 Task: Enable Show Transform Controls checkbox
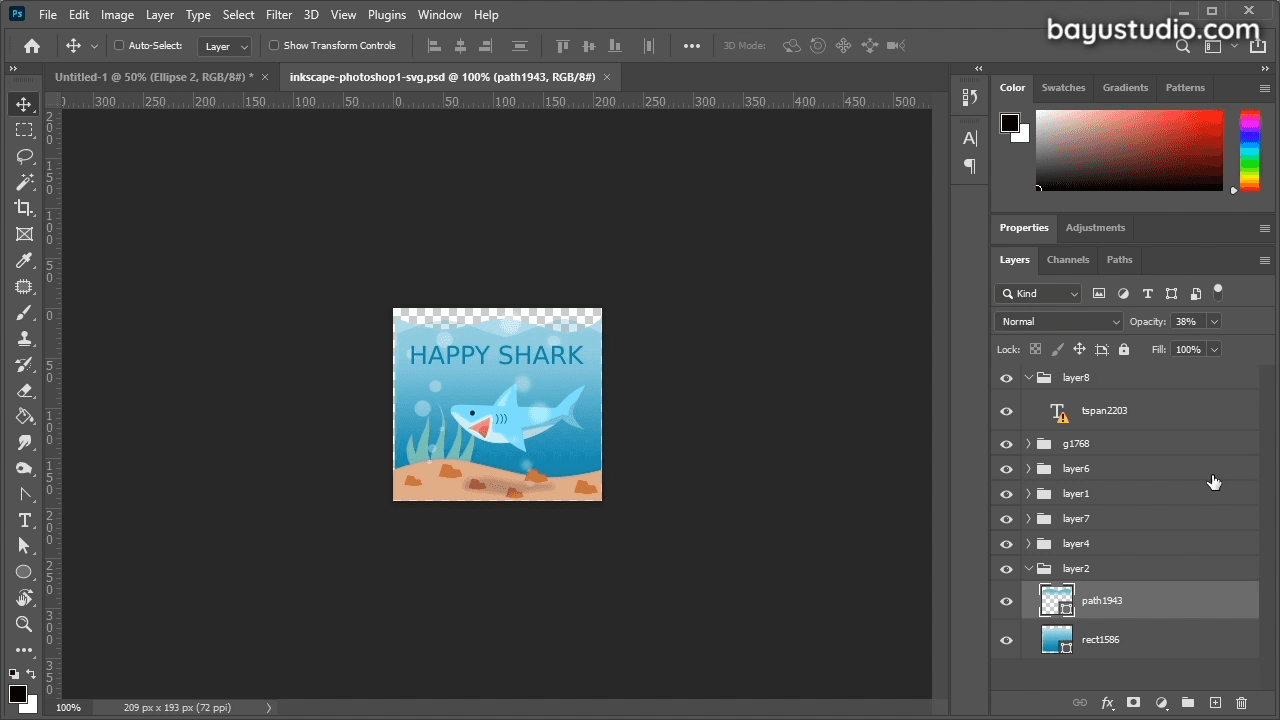274,45
